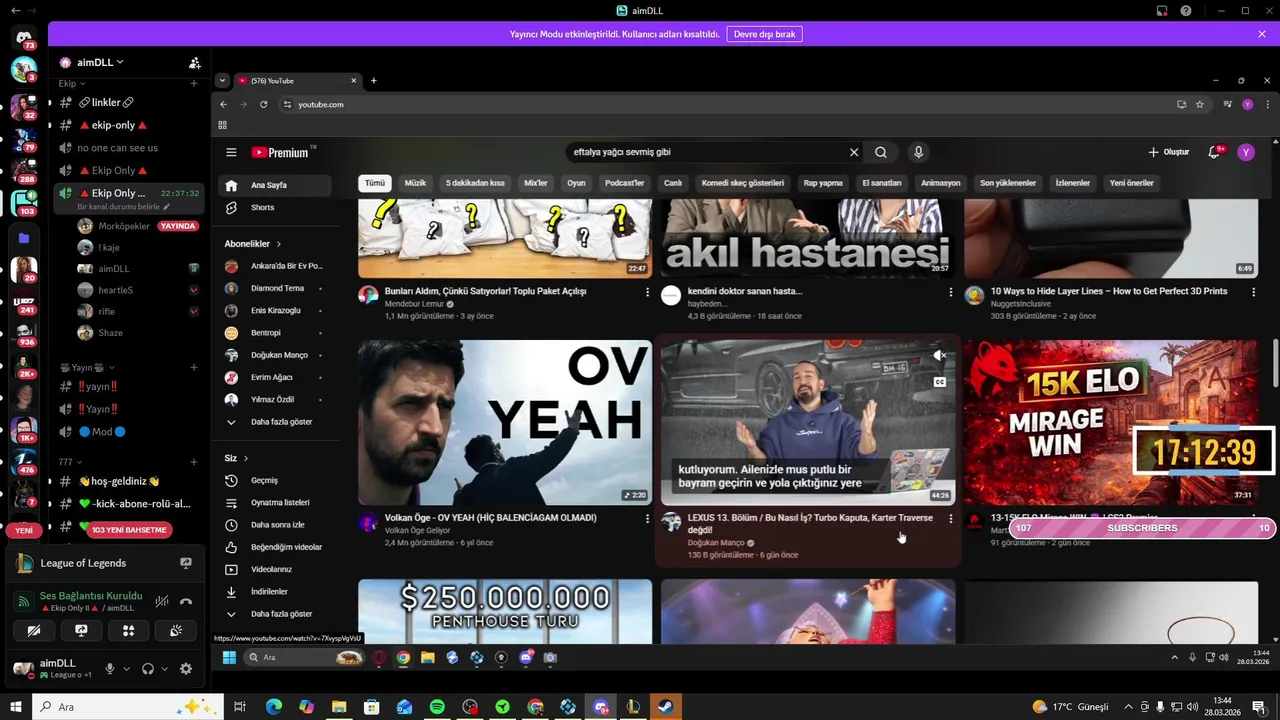
Task: Open the aimDLL server name dropdown
Action: [100, 62]
